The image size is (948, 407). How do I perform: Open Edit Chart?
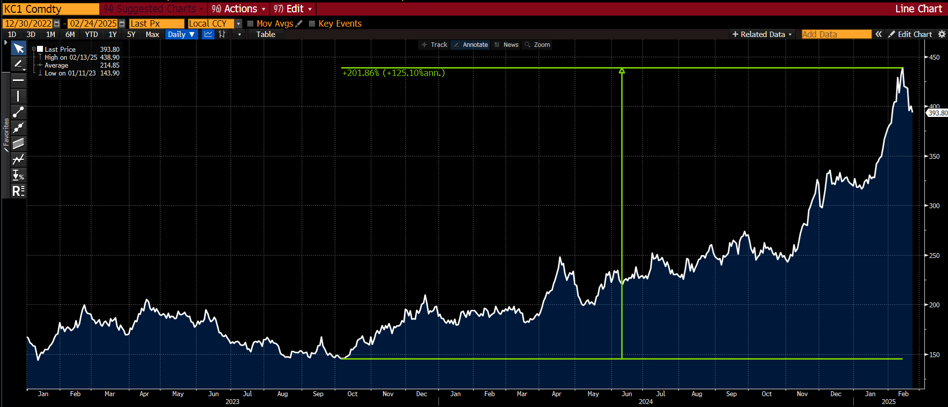click(910, 34)
